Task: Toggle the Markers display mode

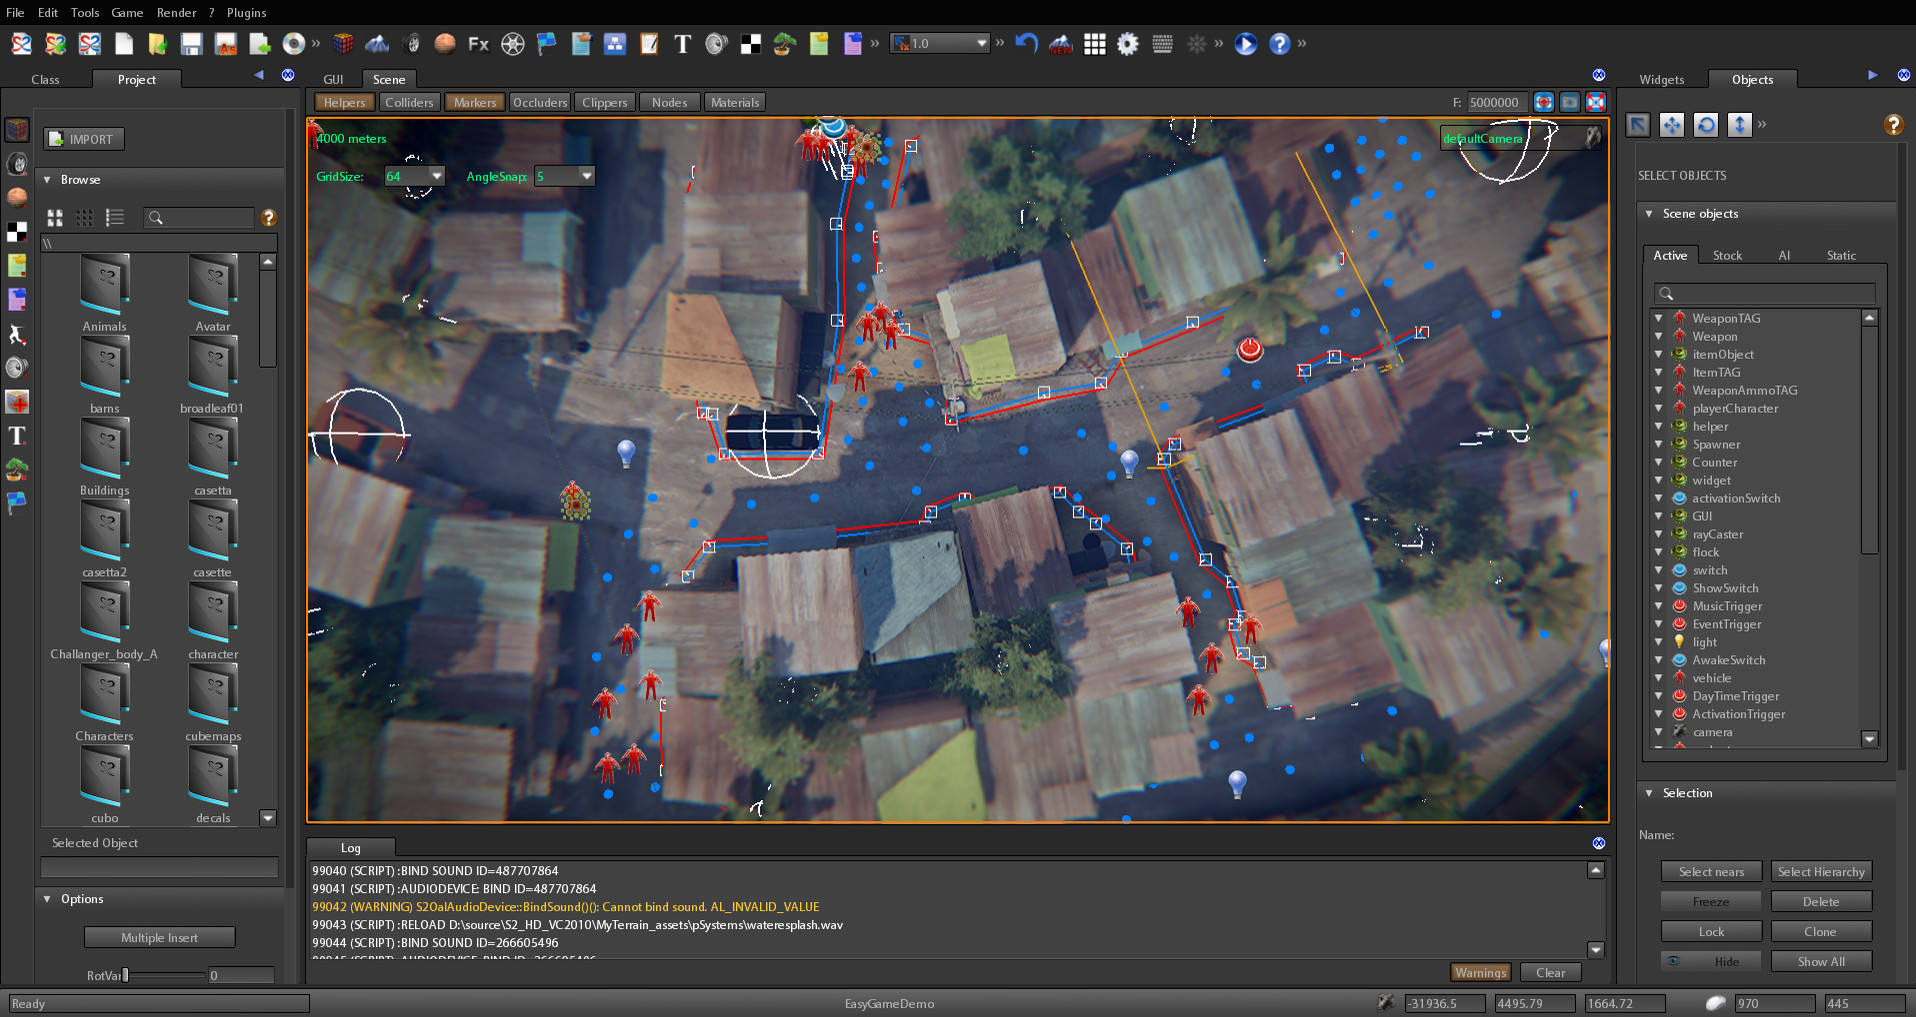Action: 474,101
